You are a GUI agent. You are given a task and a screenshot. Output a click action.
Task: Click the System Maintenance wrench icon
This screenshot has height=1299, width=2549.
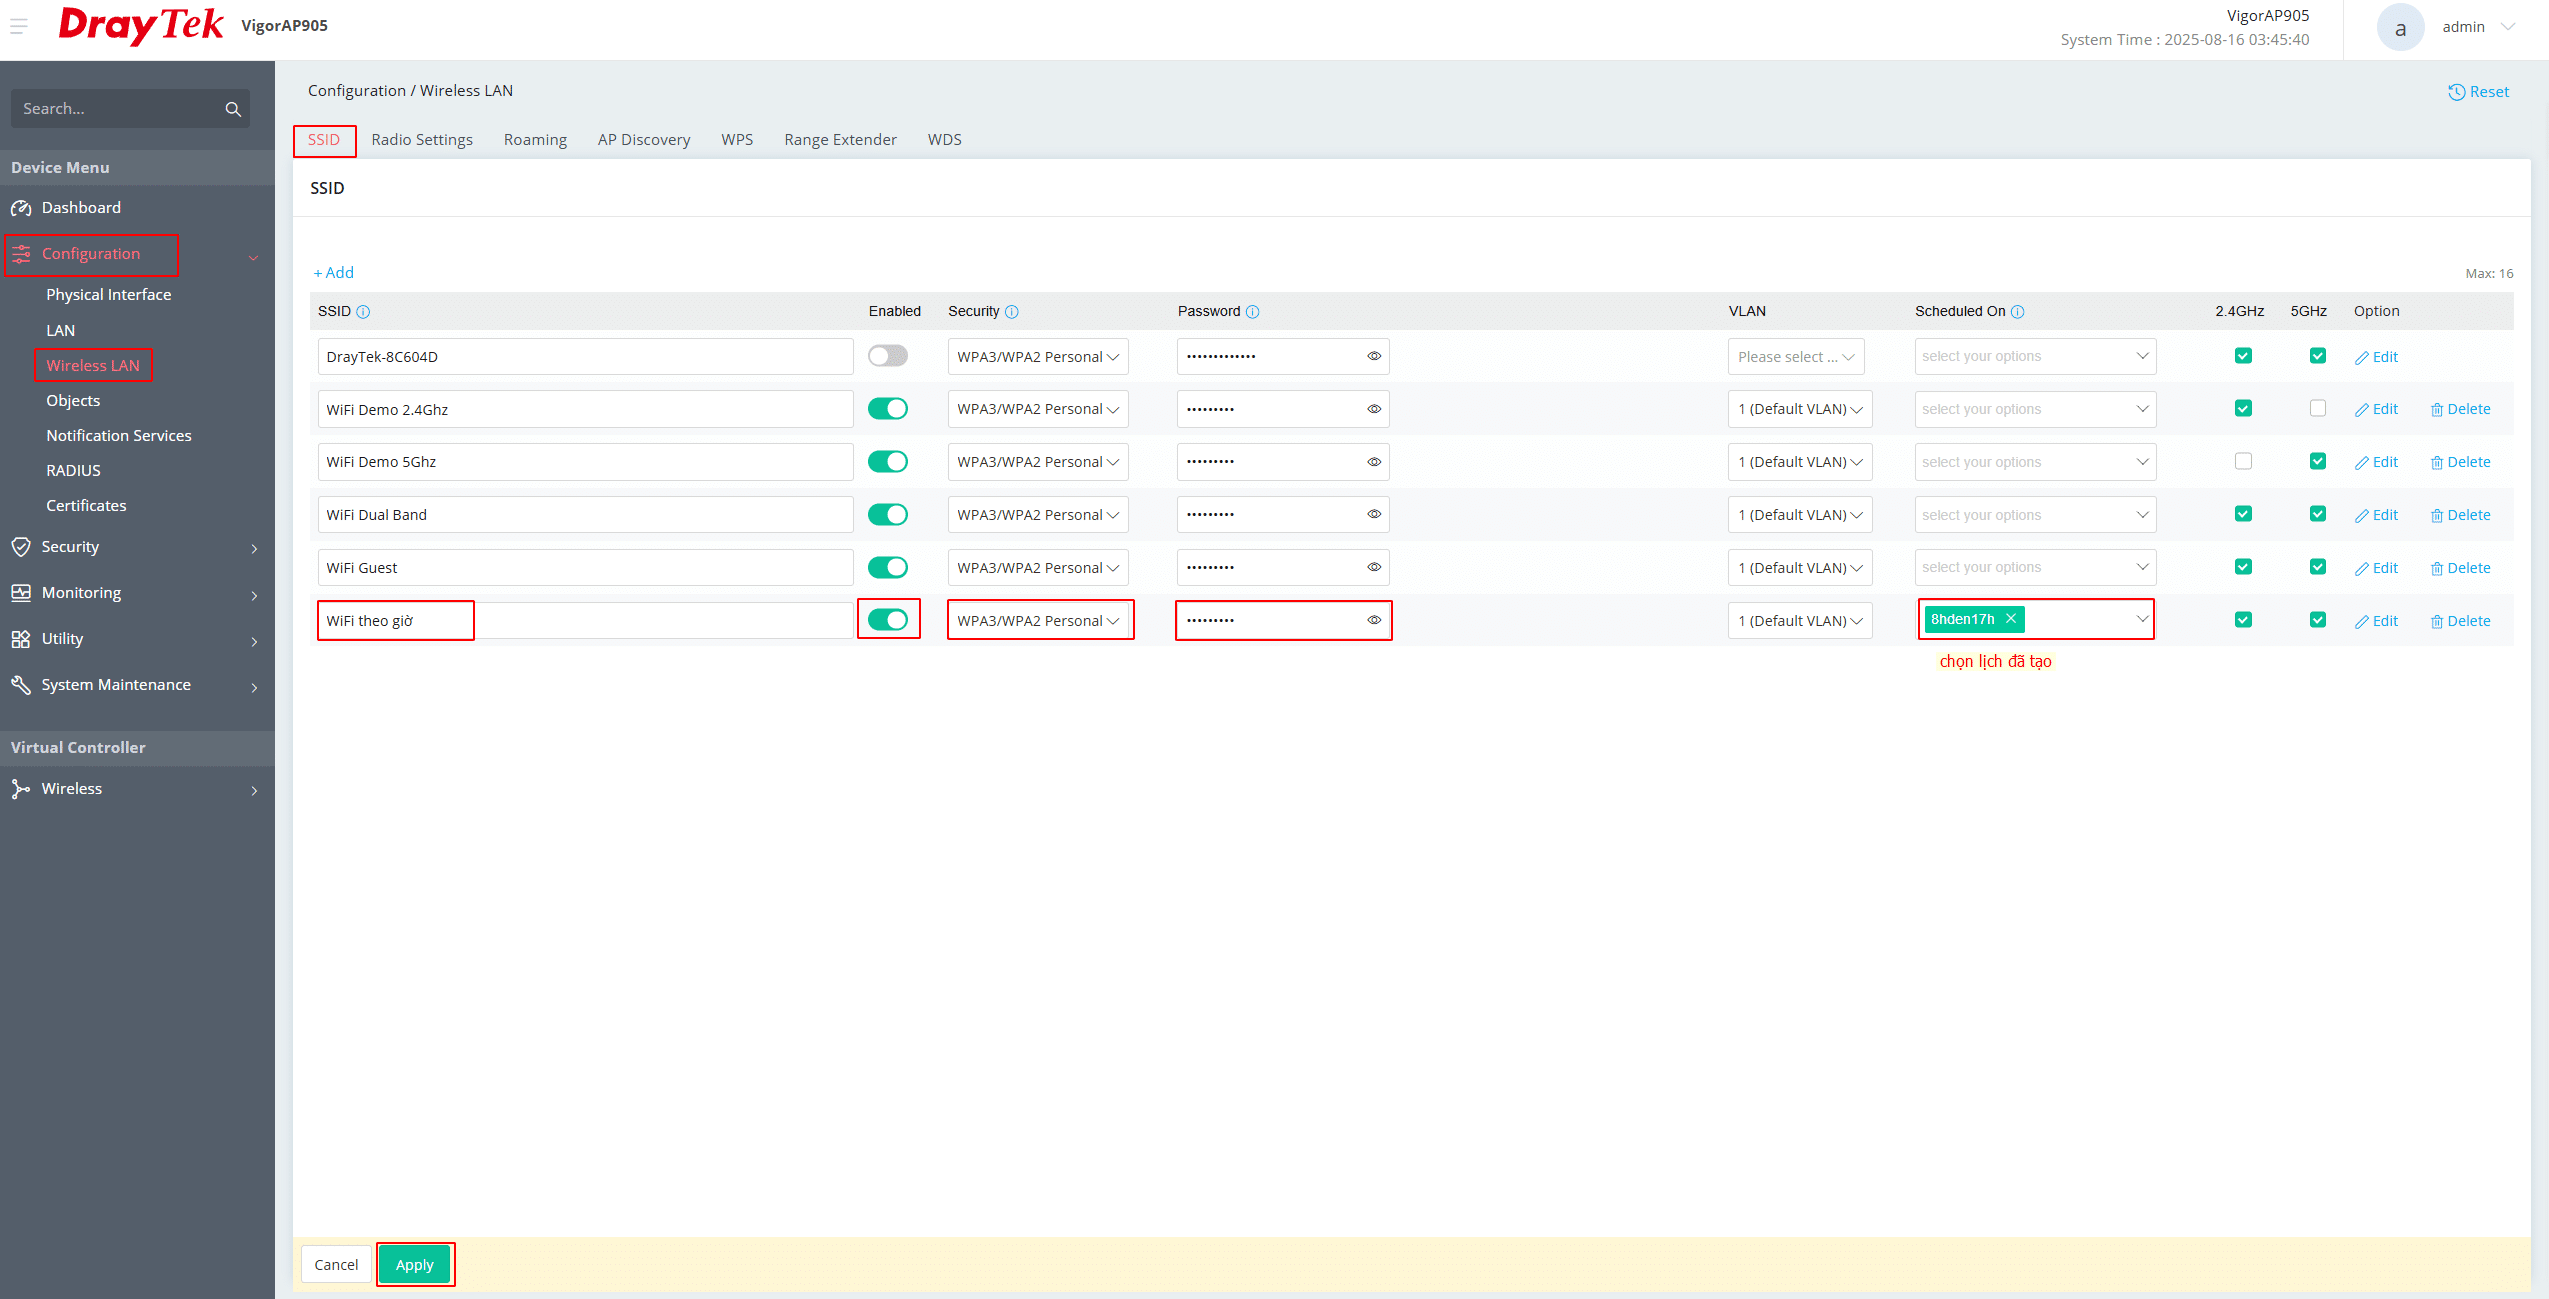(x=21, y=685)
